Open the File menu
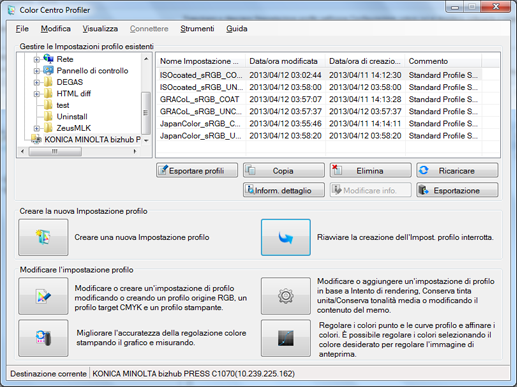Screen dimensions: 517x387 [x=22, y=29]
